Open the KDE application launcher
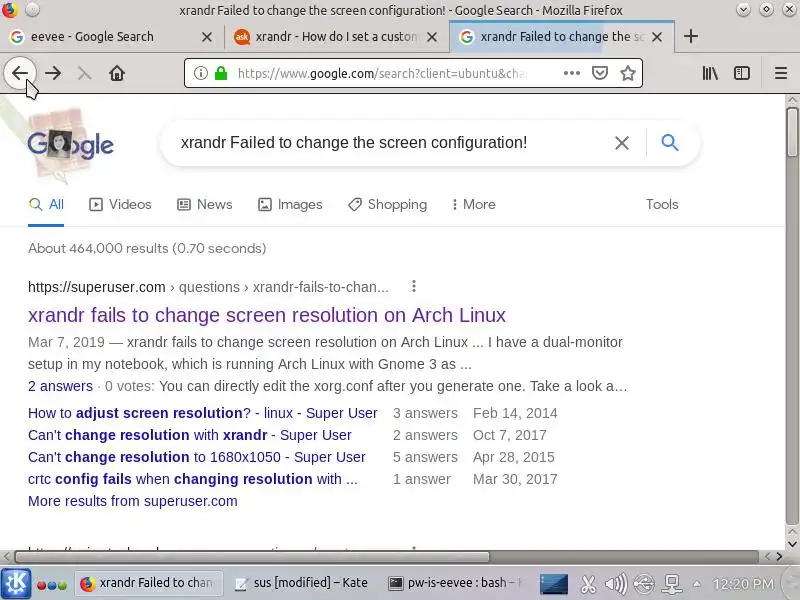Viewport: 800px width, 600px height. tap(16, 584)
